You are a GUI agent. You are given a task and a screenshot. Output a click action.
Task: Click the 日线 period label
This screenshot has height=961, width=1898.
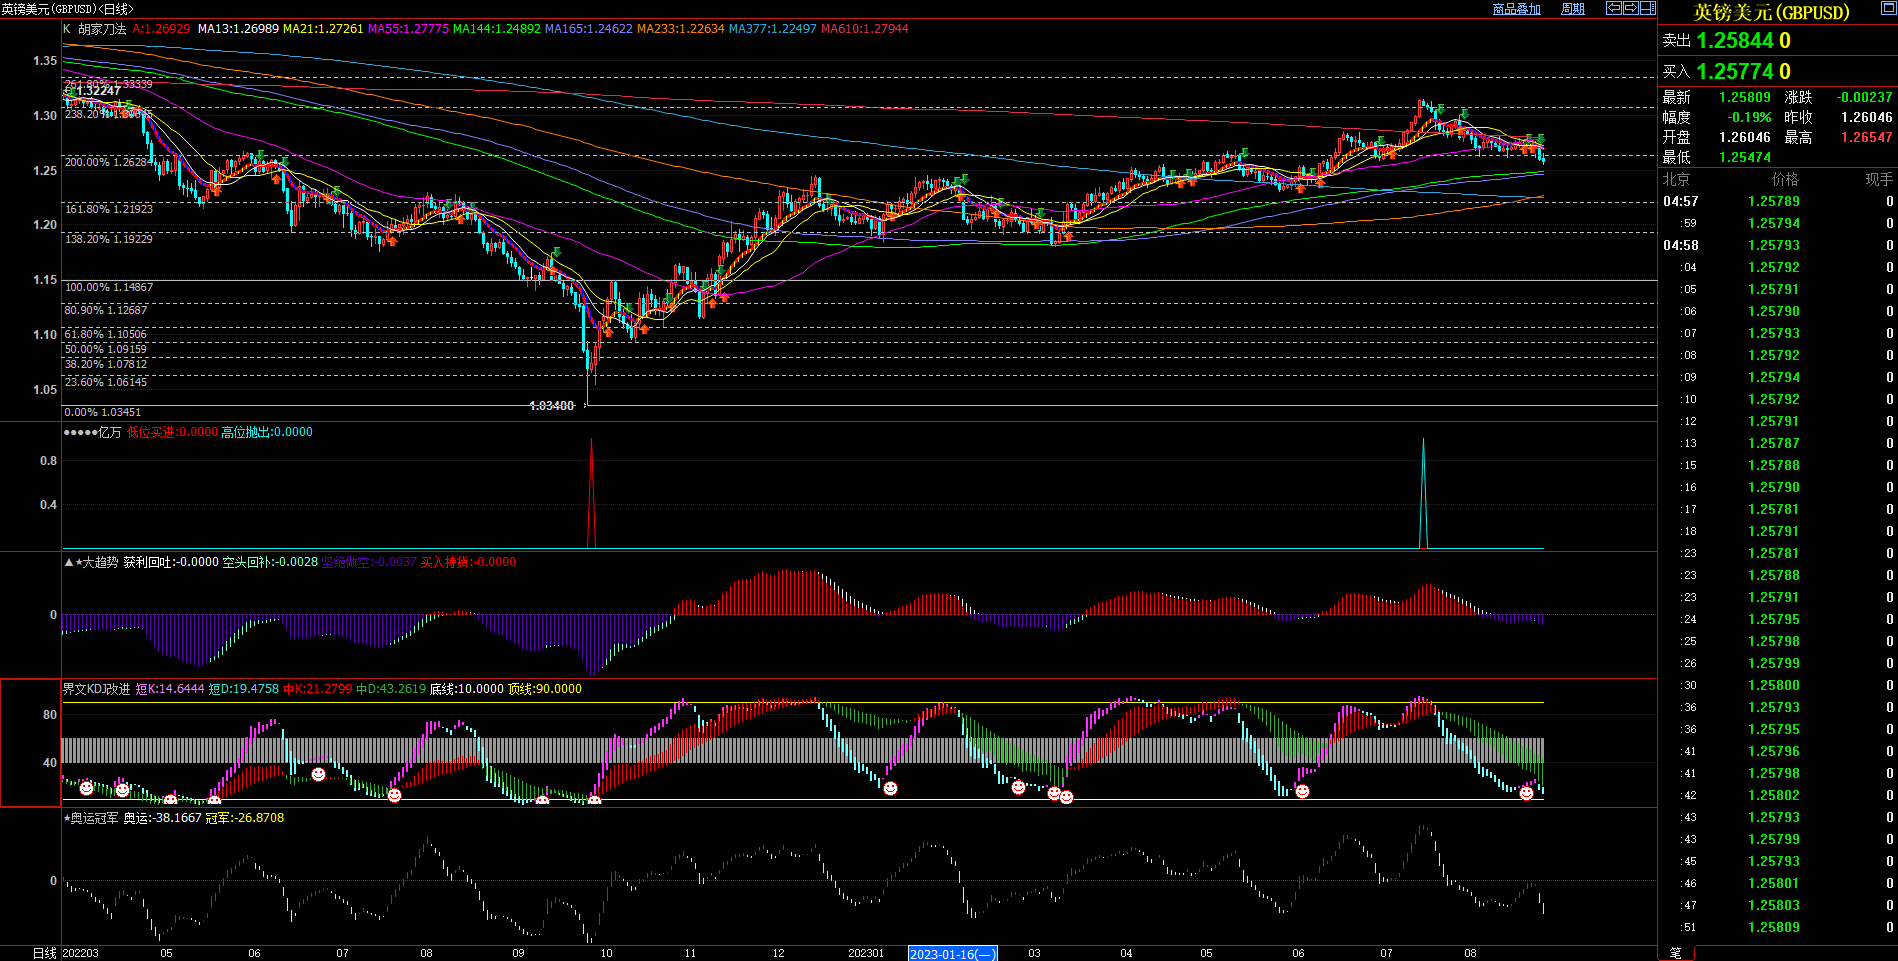point(44,953)
